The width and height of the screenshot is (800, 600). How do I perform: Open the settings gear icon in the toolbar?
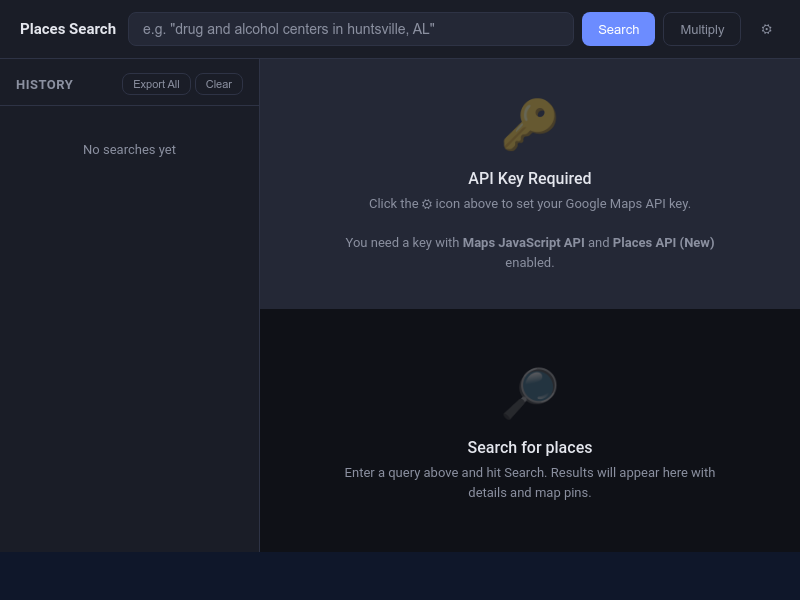coord(766,29)
